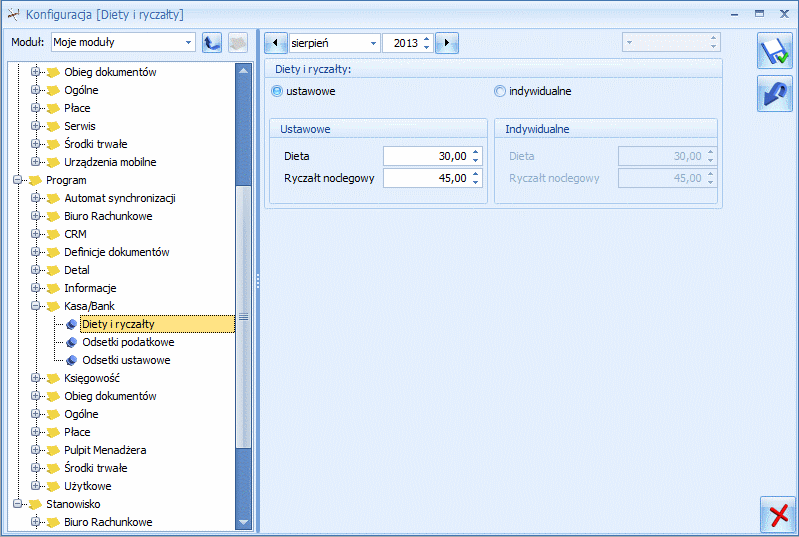
Task: Increase the ustawowe Dieta value
Action: tap(475, 152)
